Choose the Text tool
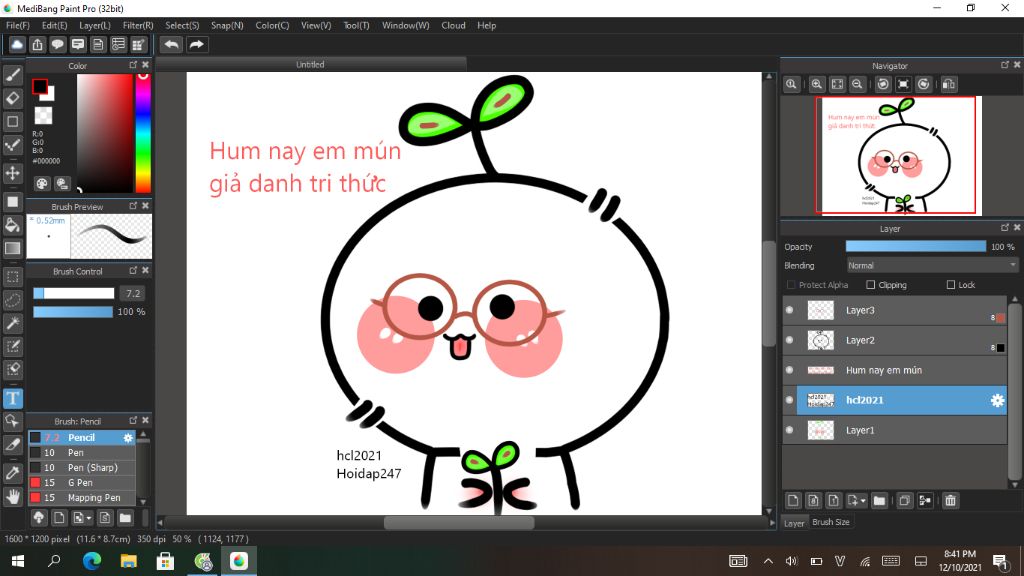 pyautogui.click(x=13, y=398)
